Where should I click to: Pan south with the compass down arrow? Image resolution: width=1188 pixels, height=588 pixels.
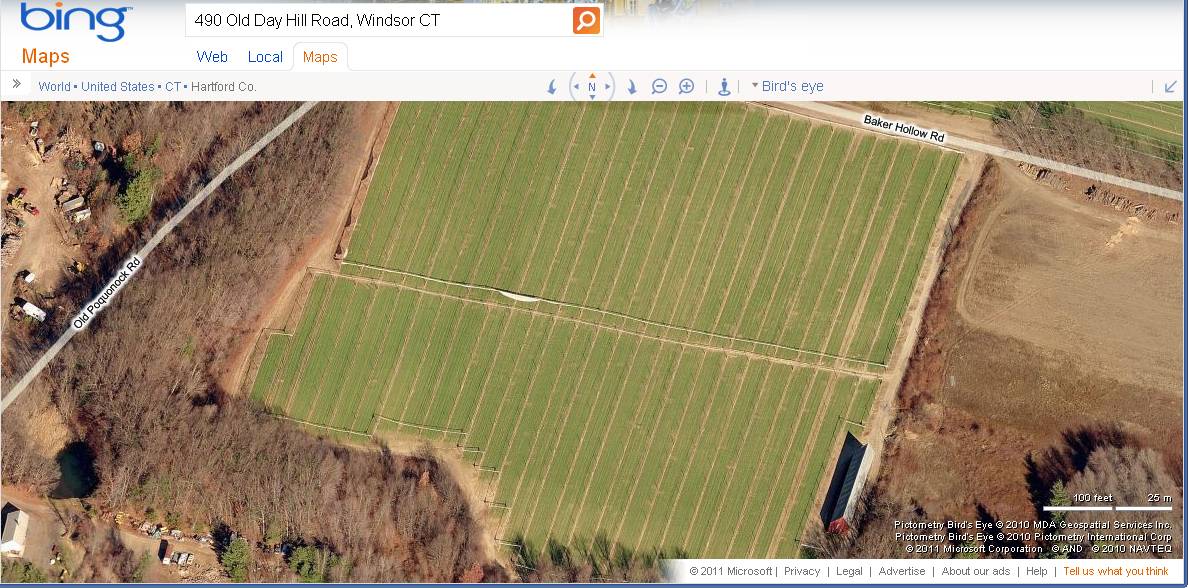(x=592, y=98)
